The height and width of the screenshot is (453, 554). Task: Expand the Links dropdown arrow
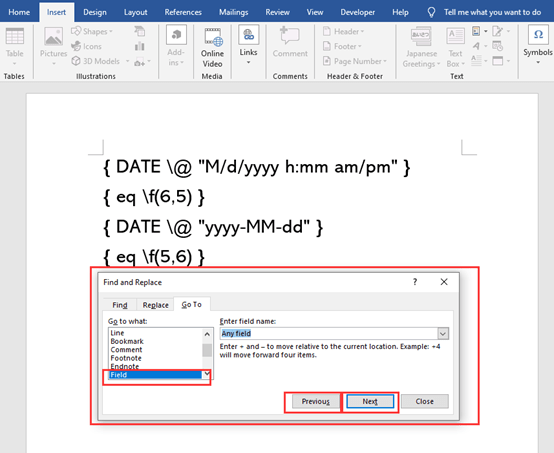click(x=248, y=63)
